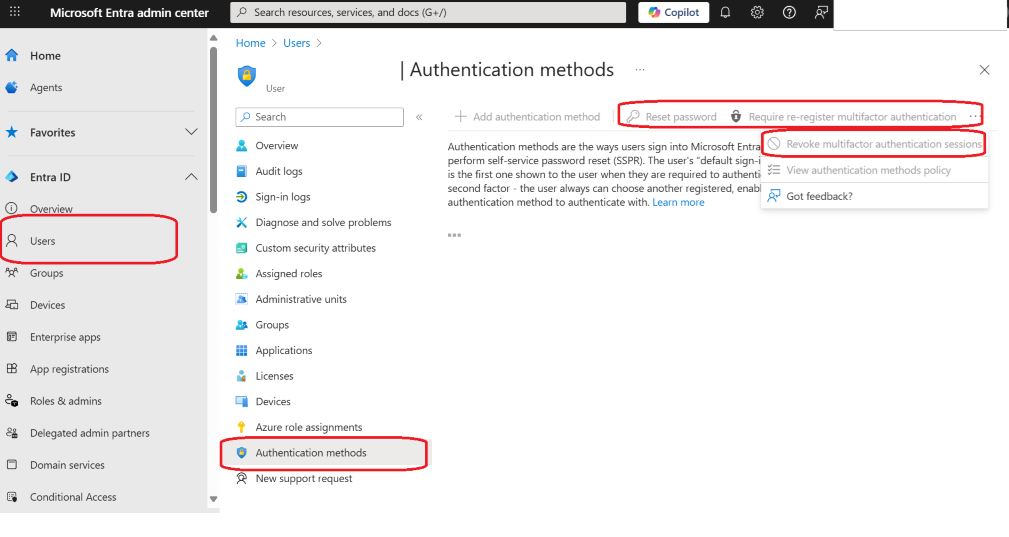The image size is (1009, 537).
Task: Click the Diagnose and solve problems icon
Action: point(242,223)
